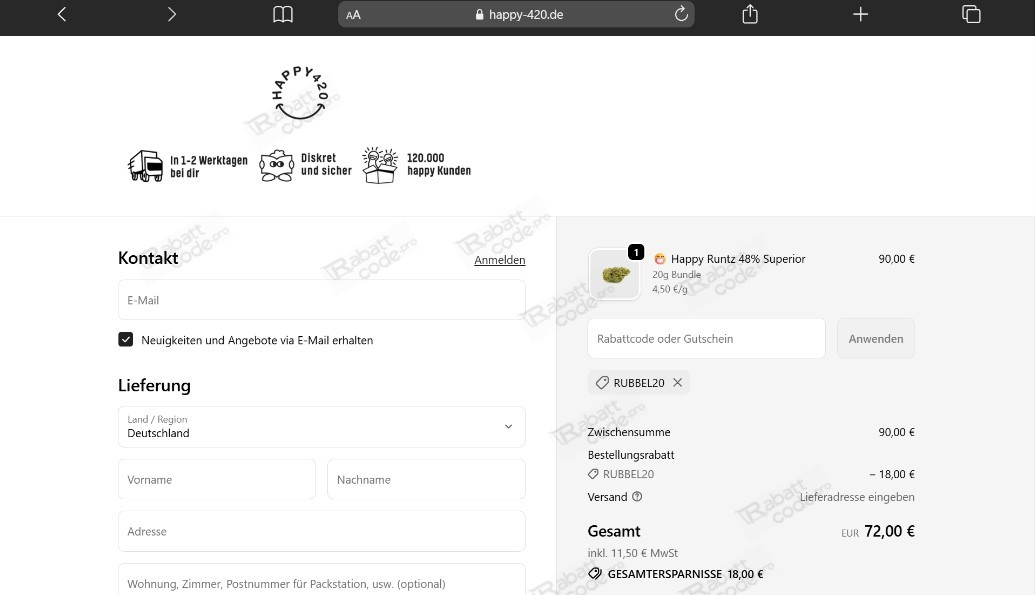Focus the Adresse field
The image size is (1035, 595).
click(x=321, y=531)
